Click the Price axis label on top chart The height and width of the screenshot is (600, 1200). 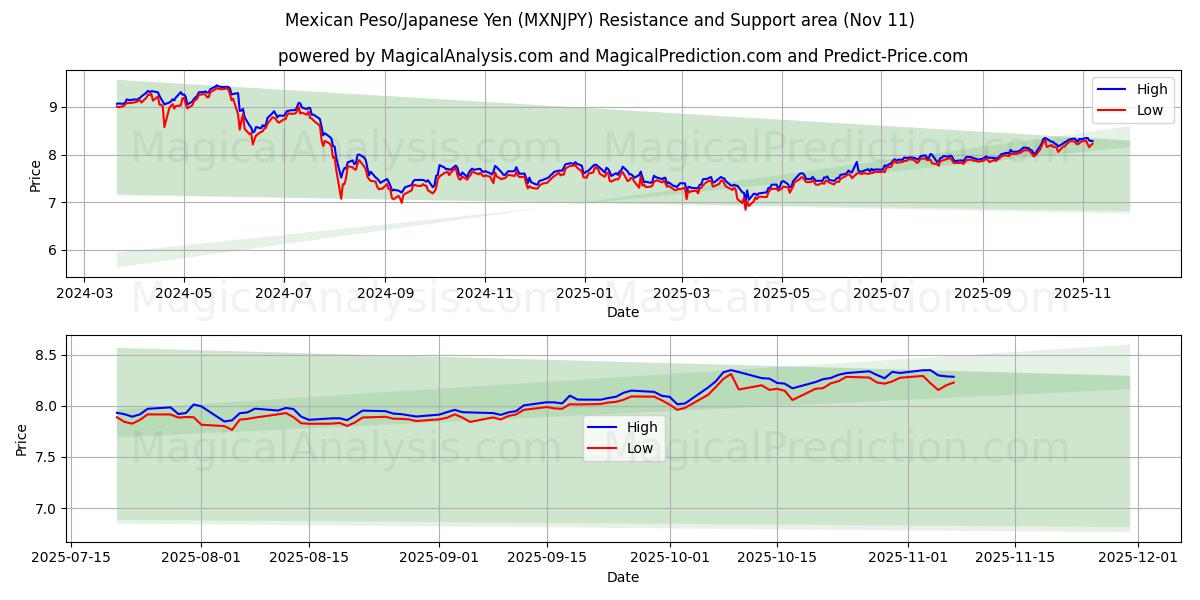tap(35, 175)
